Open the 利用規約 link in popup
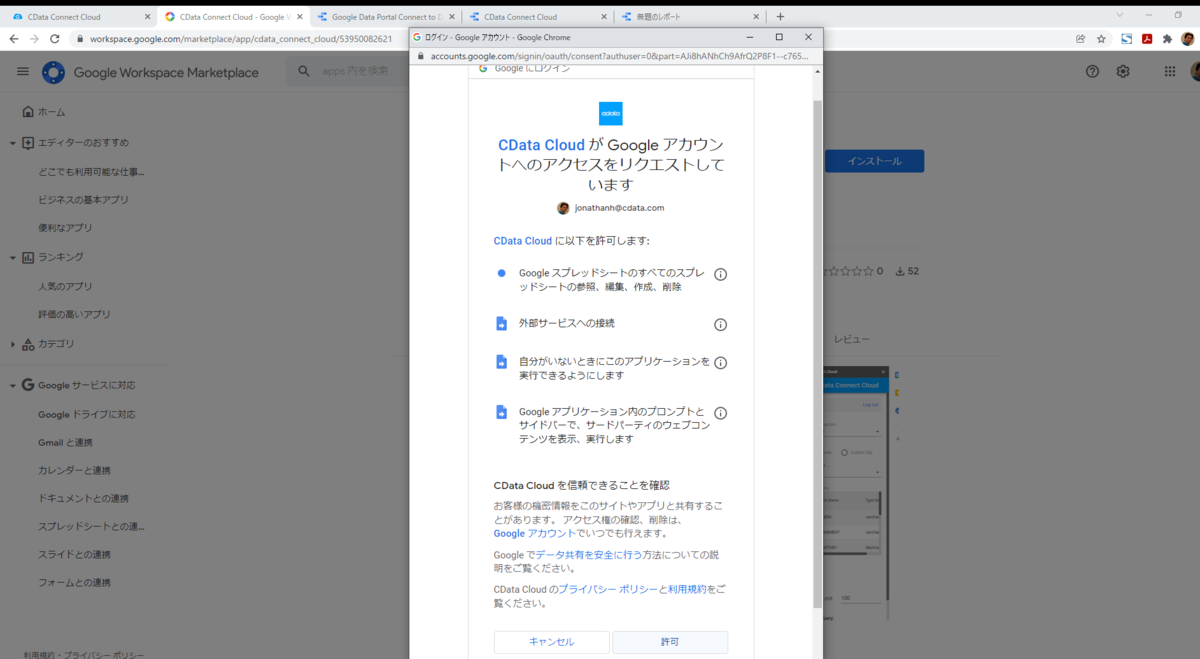Viewport: 1200px width, 659px height. pos(687,589)
